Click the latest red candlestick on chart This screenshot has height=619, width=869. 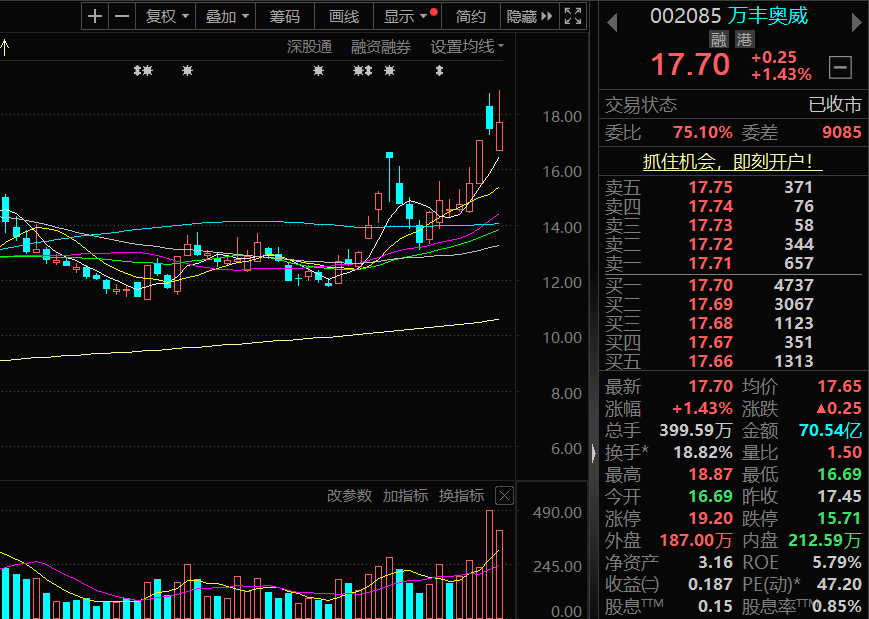pyautogui.click(x=499, y=136)
